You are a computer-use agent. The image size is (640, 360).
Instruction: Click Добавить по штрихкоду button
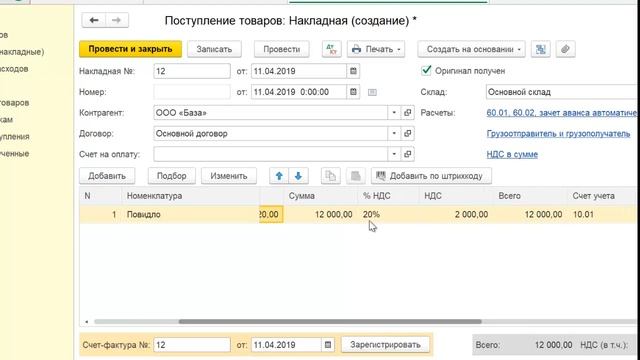[x=431, y=176]
